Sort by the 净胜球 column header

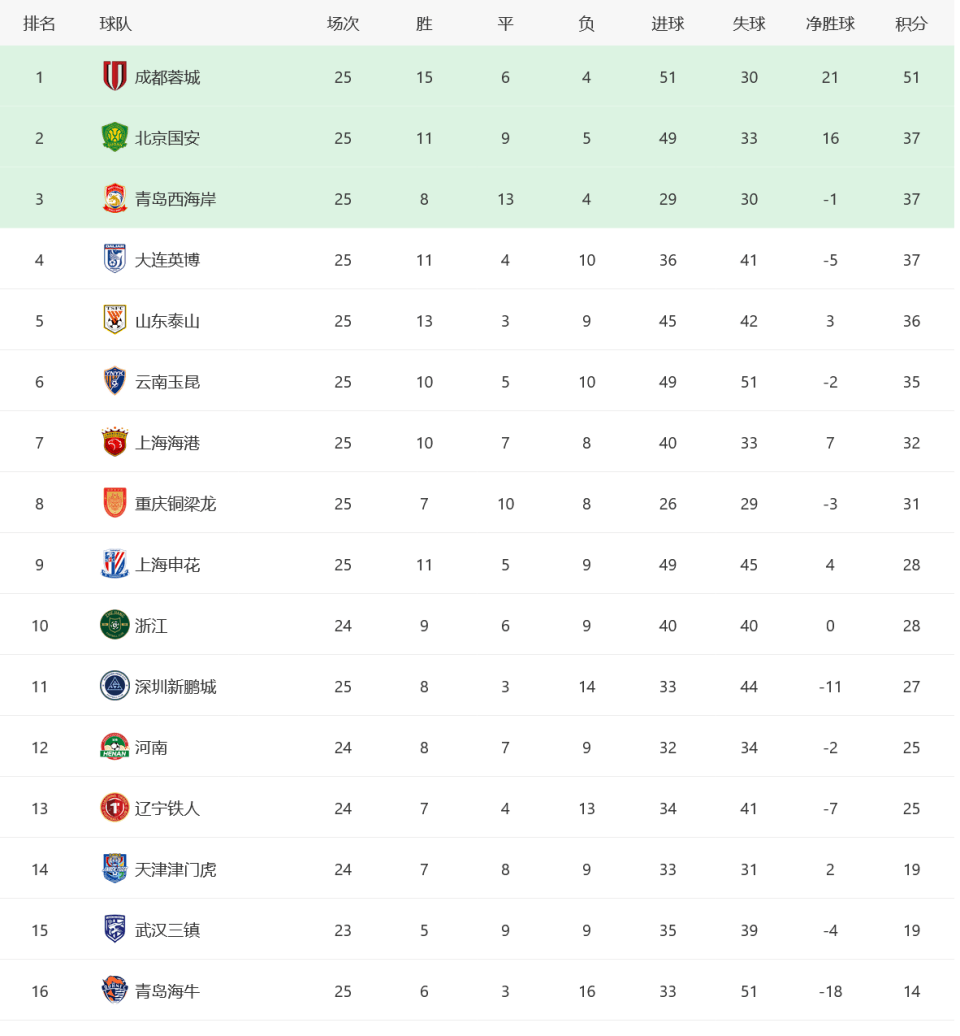point(830,24)
